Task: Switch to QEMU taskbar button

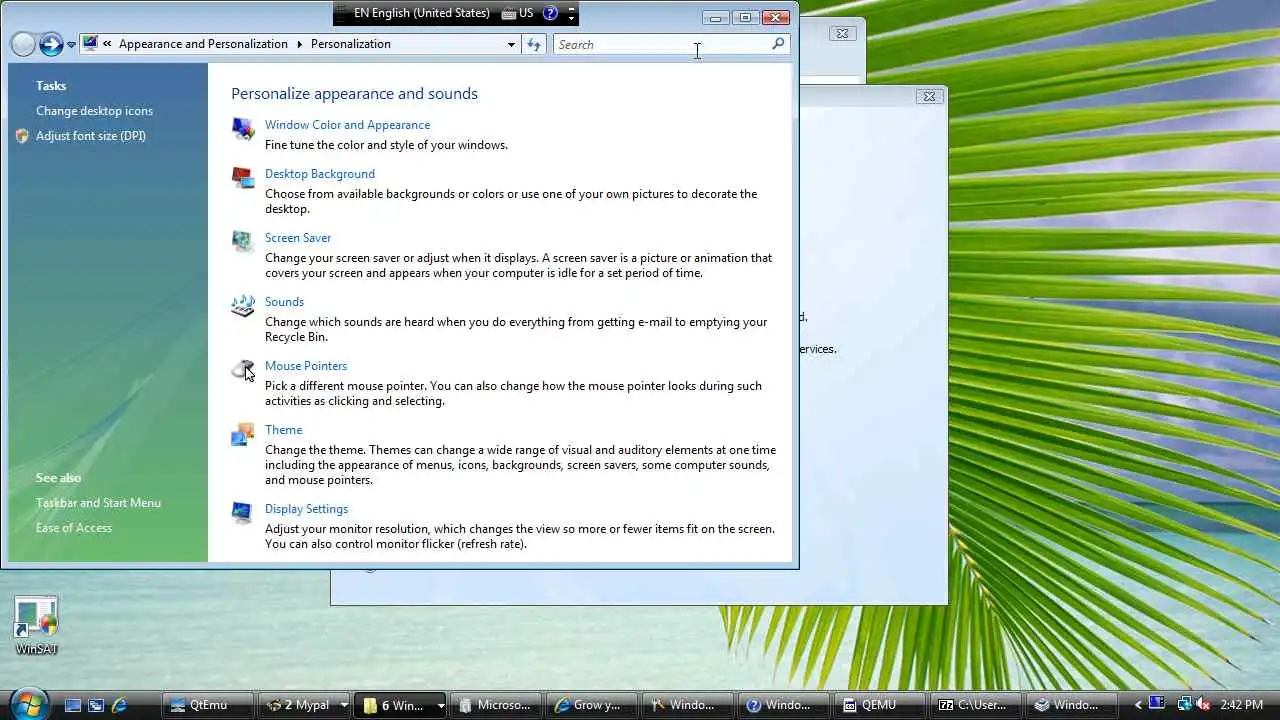Action: coord(880,705)
